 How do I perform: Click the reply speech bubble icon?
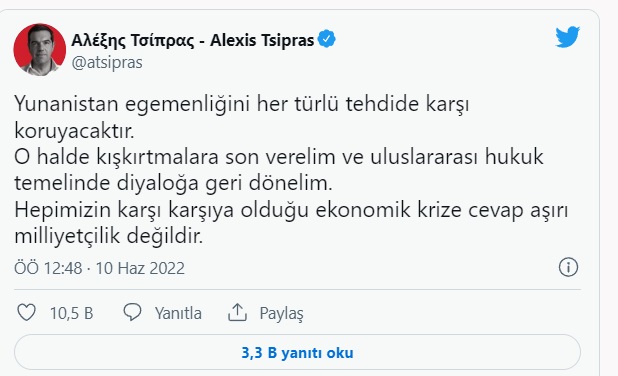(x=132, y=313)
